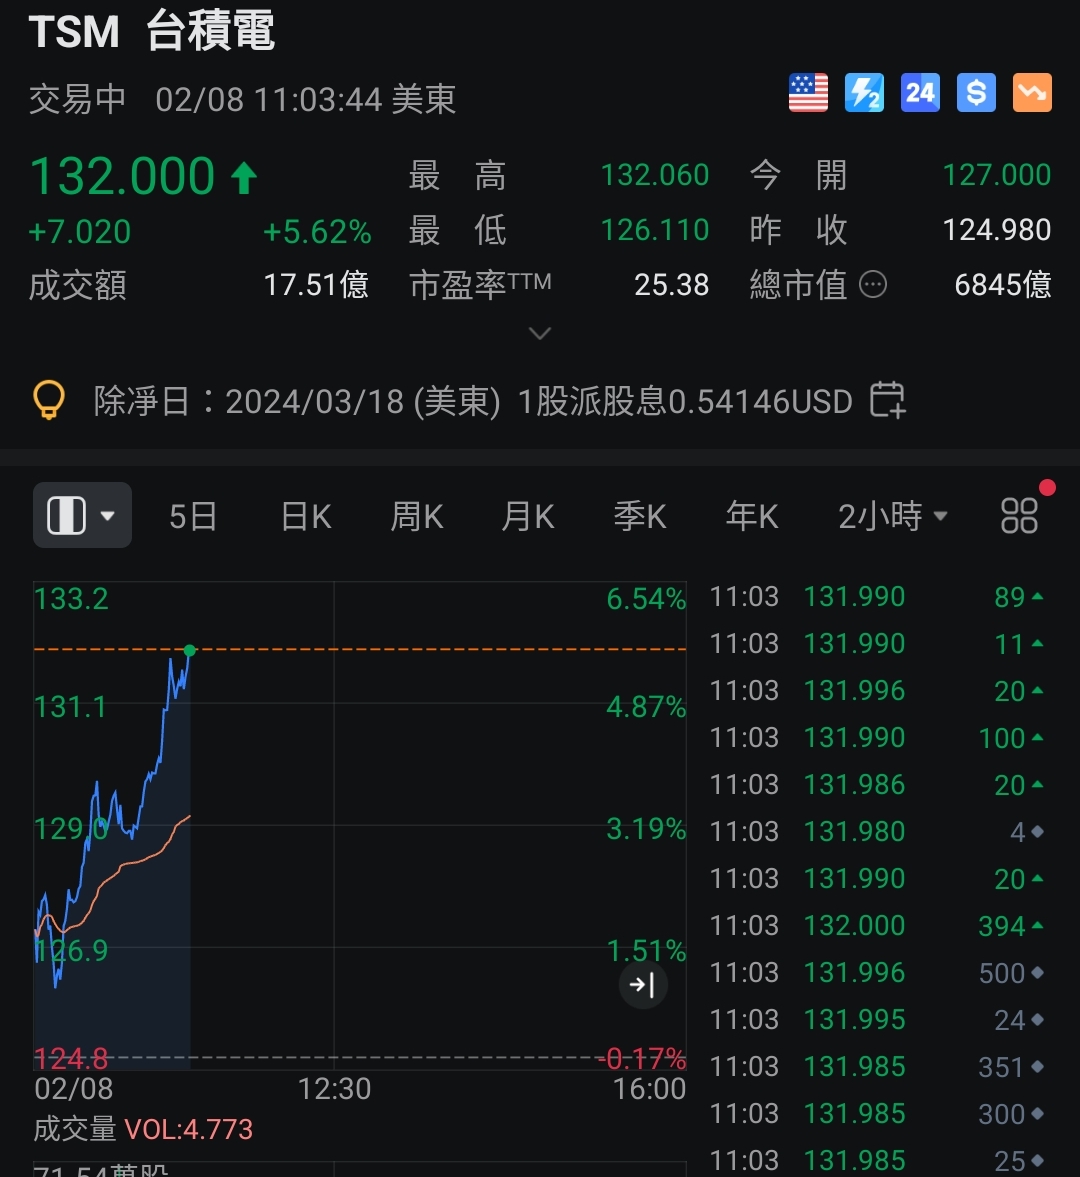Tap the open price 127.000
Viewport: 1080px width, 1177px height.
996,176
